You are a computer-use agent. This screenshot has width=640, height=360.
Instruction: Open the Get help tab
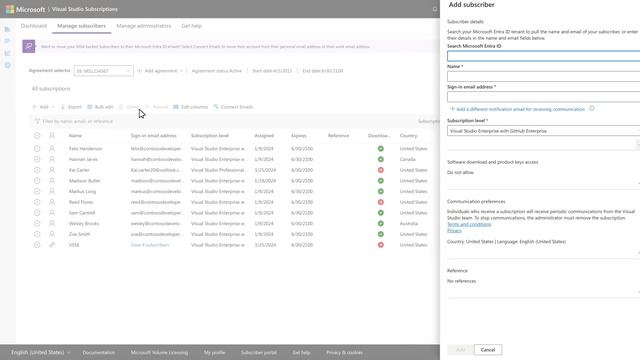191,26
